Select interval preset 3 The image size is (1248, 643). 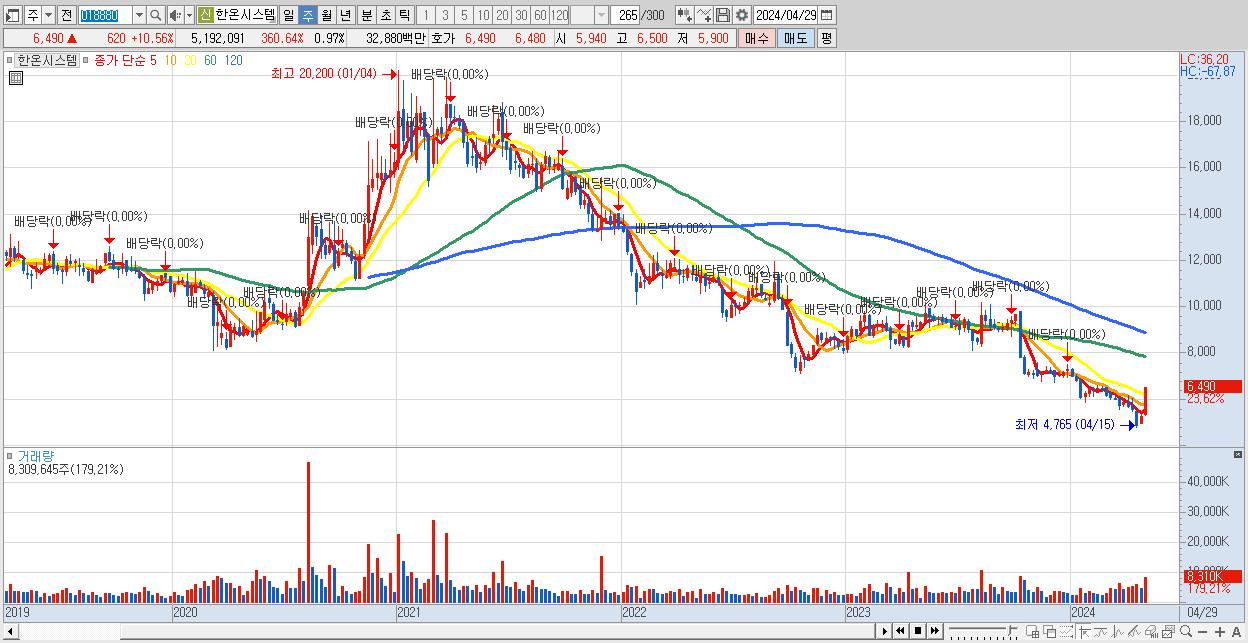(x=444, y=15)
